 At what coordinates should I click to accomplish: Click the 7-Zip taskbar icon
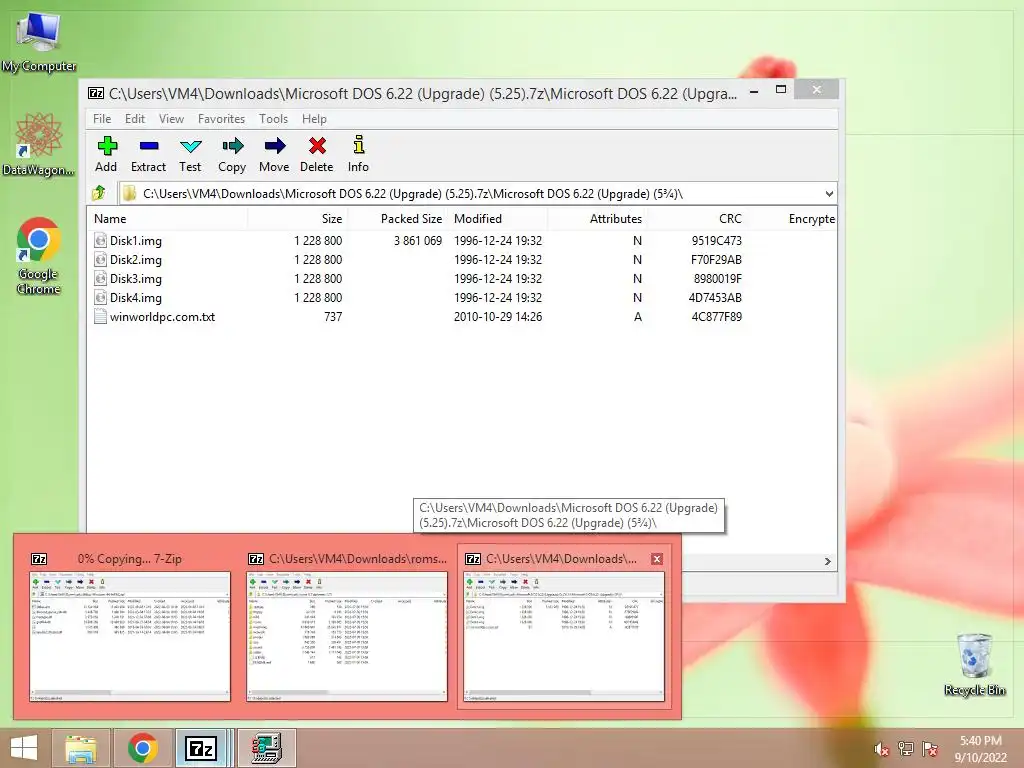tap(201, 748)
